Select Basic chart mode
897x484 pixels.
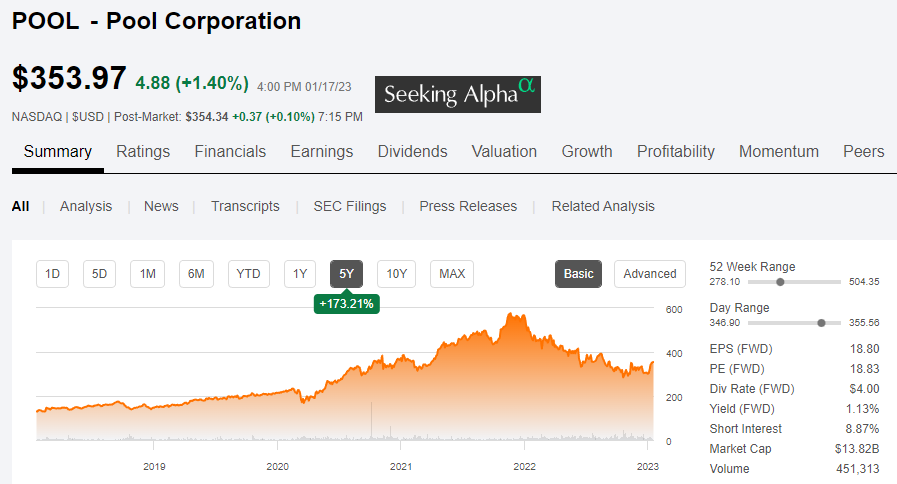(578, 274)
